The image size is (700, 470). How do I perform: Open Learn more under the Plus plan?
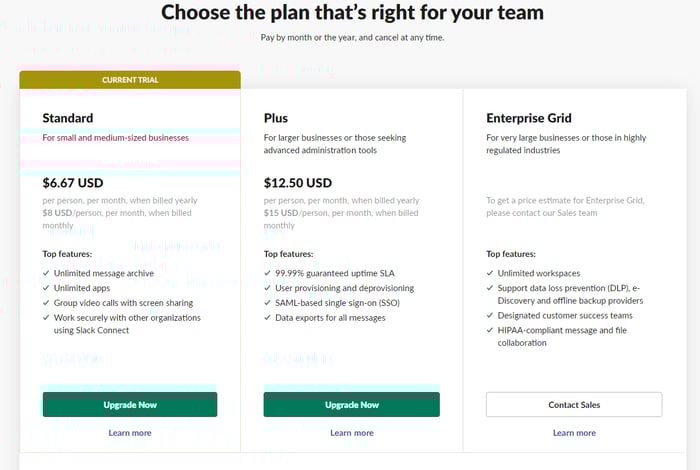pyautogui.click(x=351, y=433)
